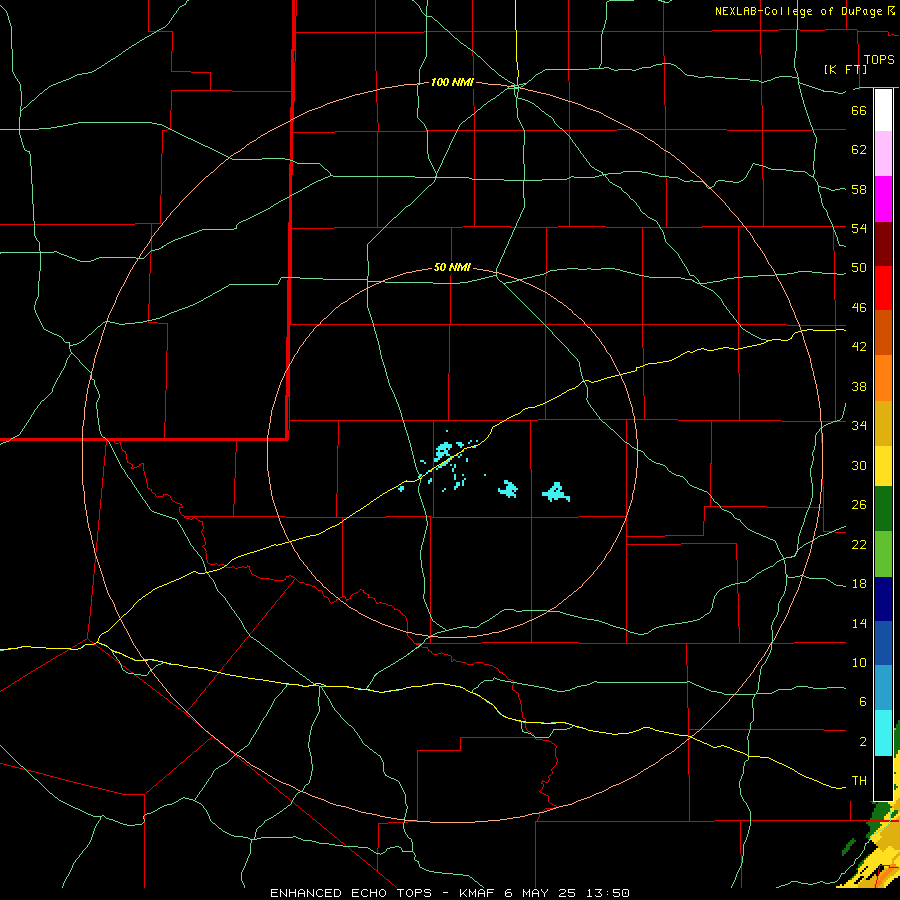The height and width of the screenshot is (900, 900).
Task: Click the '38' legend value
Action: tap(859, 387)
